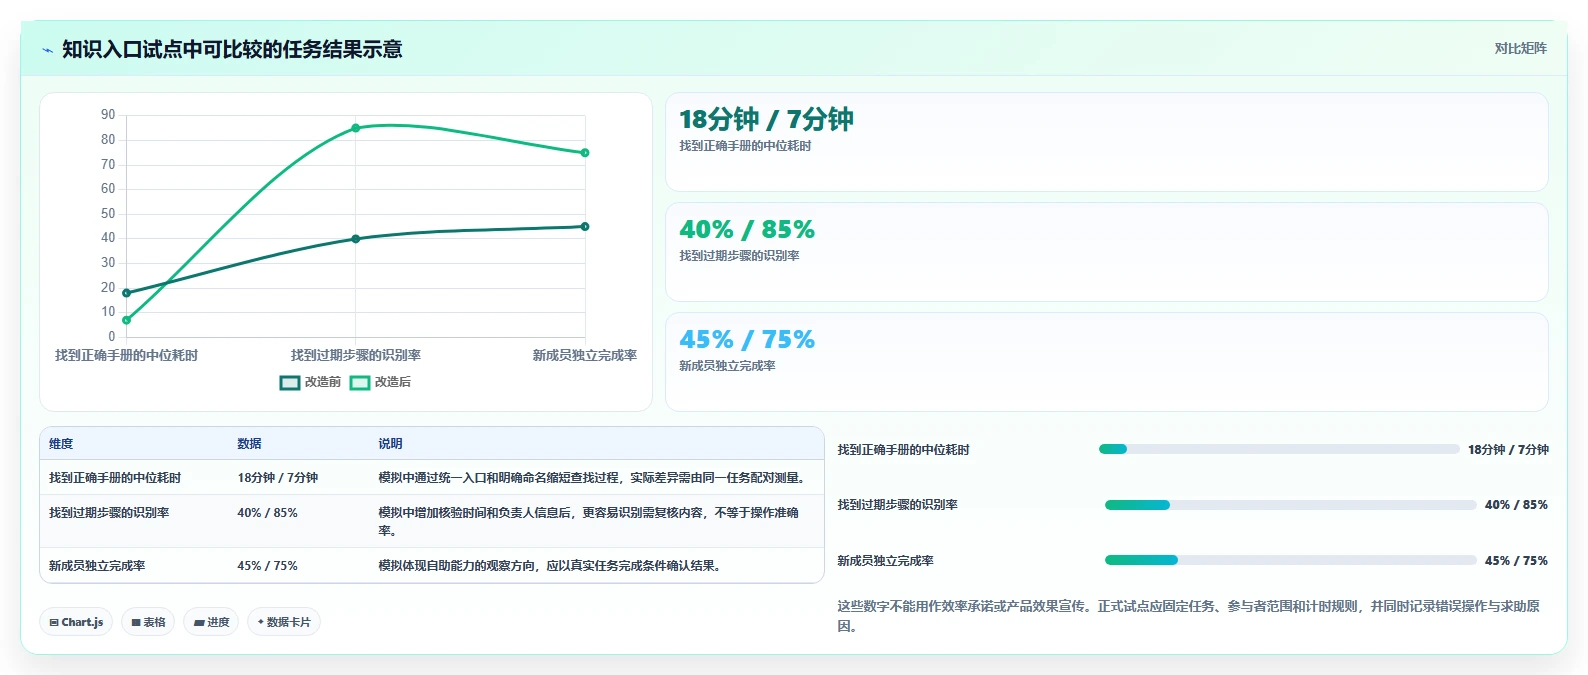The image size is (1588, 675).
Task: Click table cell 找到正确手册的中位耗时
Action: [x=115, y=478]
